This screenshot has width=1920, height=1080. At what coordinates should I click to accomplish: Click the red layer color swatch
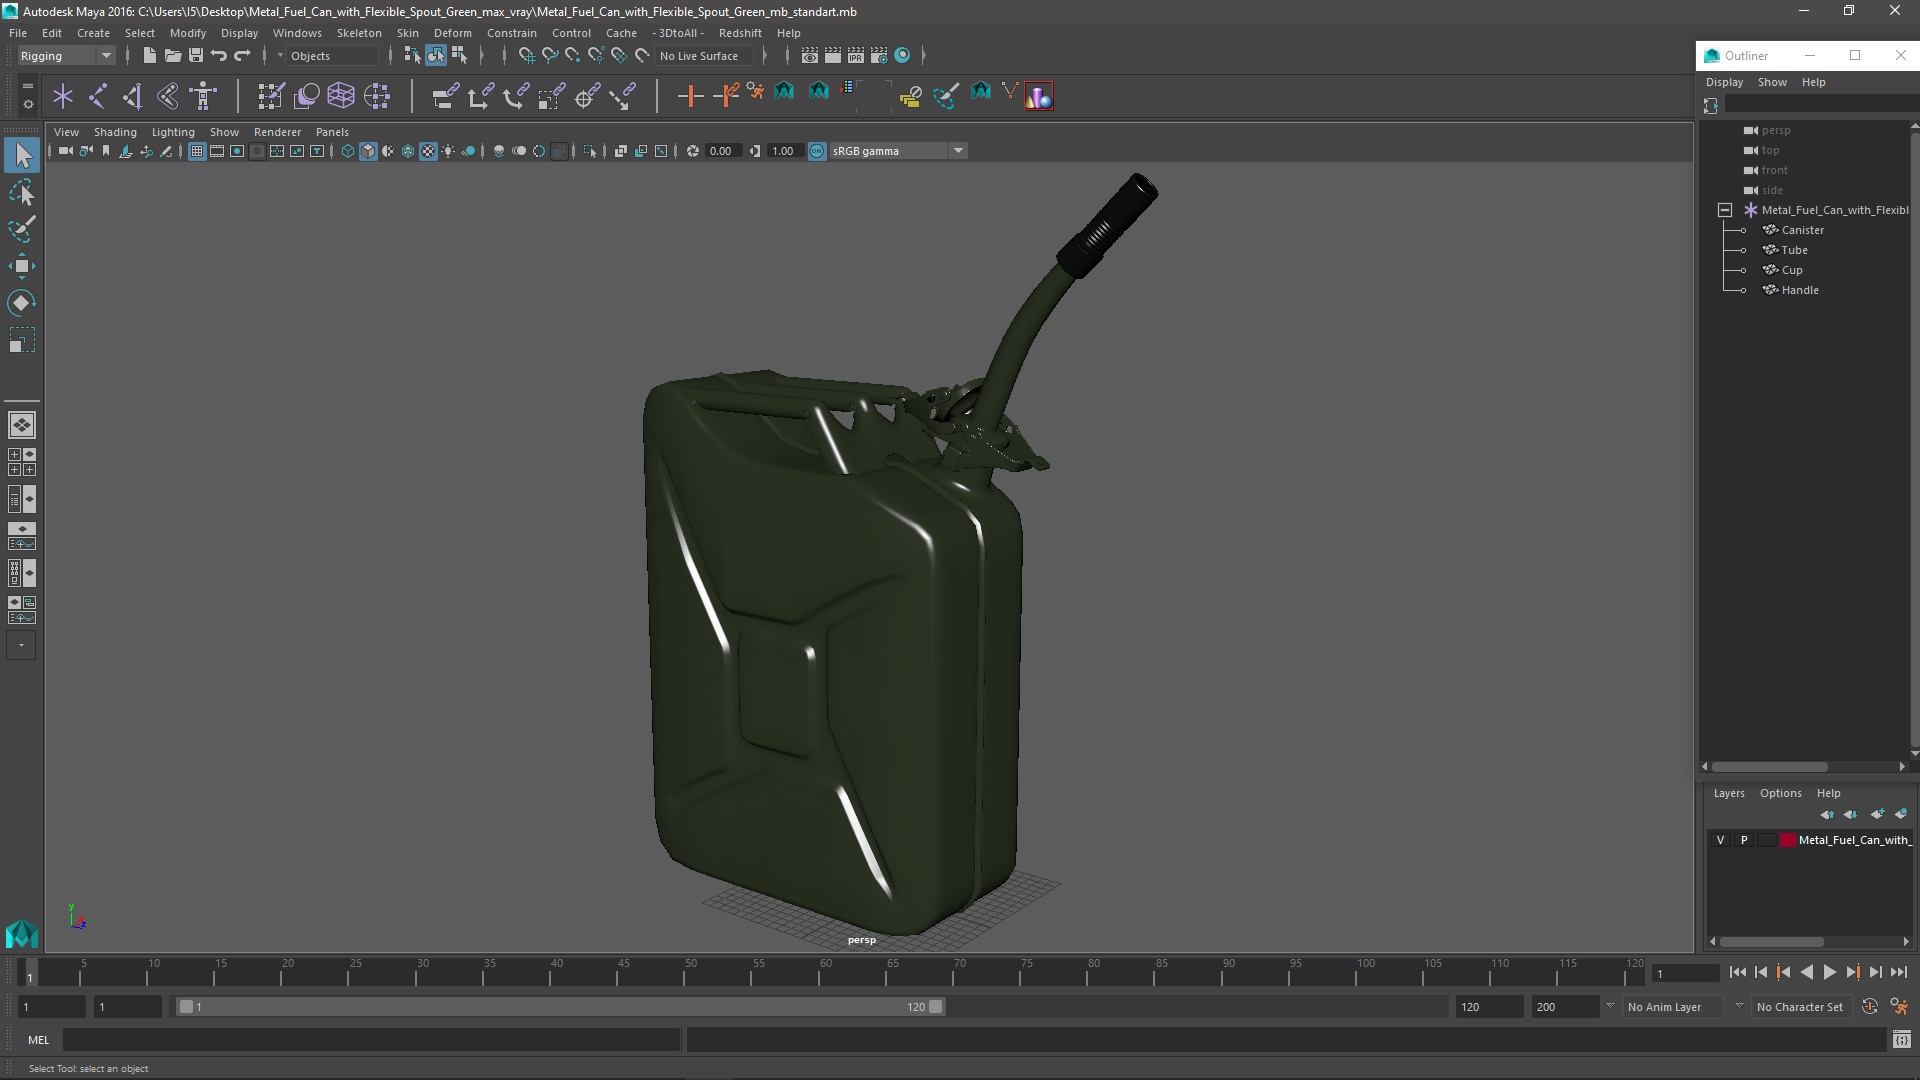[1787, 840]
